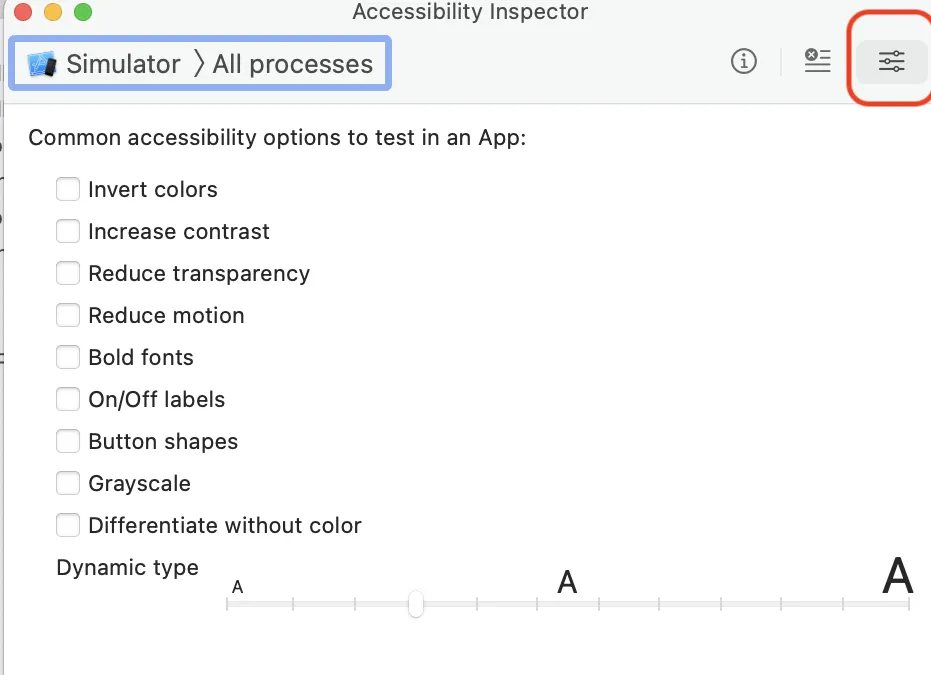Open the Simulator target dropdown

point(122,64)
